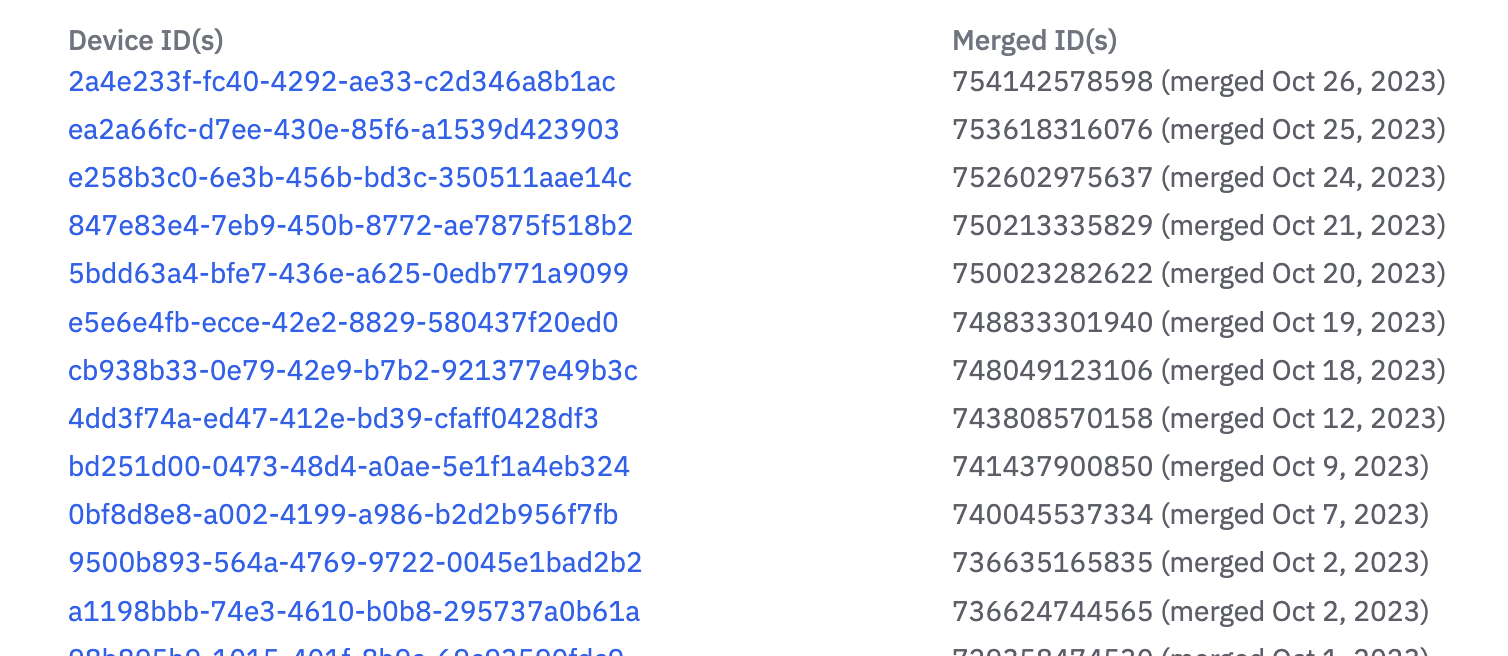
Task: Open device ID a1198bbb-74e3-4610-b0b8-295737a0b61a
Action: tap(354, 611)
